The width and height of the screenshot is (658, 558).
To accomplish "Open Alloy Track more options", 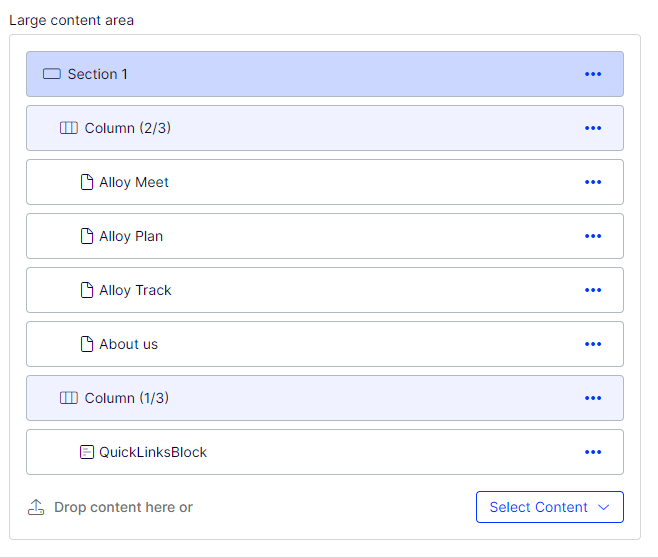I will [x=593, y=290].
